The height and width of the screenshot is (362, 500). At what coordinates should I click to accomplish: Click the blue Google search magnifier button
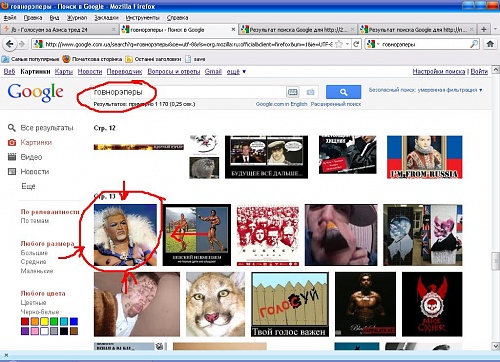coord(343,92)
